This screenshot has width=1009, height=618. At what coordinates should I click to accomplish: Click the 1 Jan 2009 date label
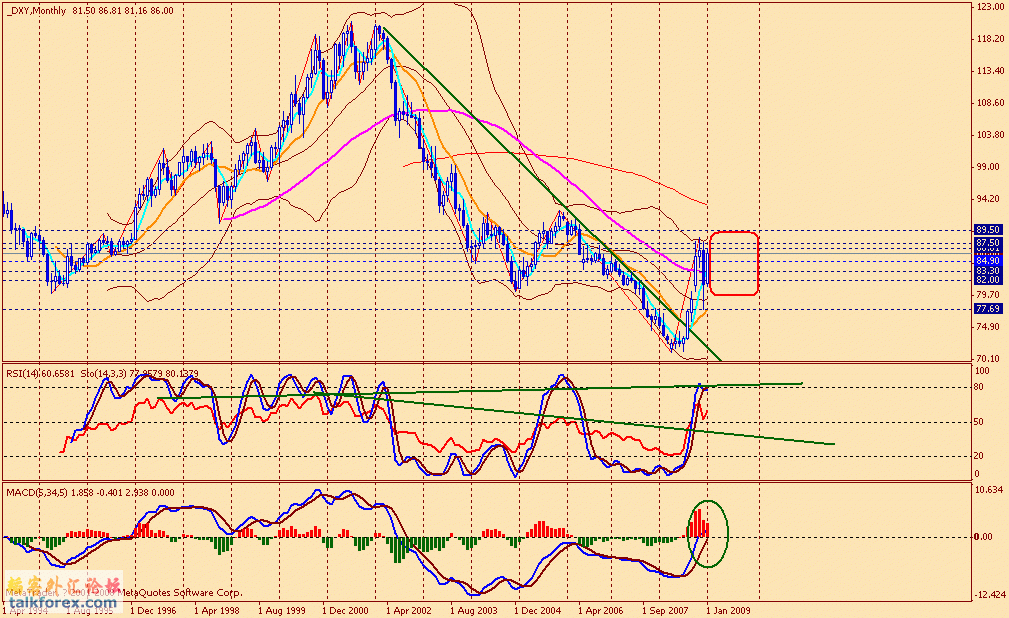pyautogui.click(x=728, y=610)
